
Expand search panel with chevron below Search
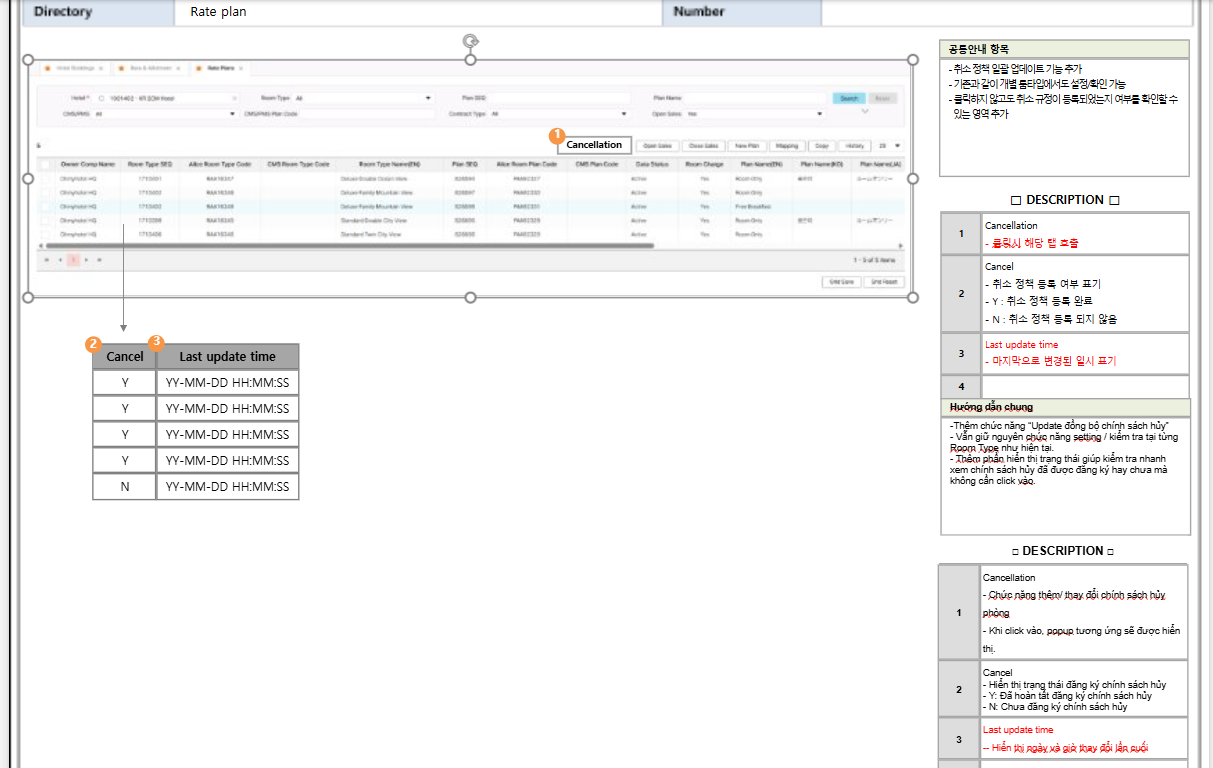pyautogui.click(x=865, y=111)
